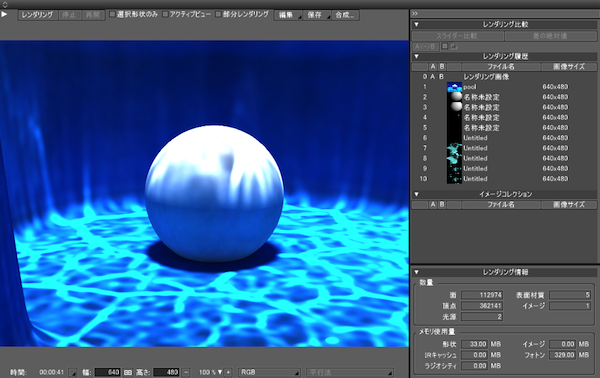Viewport: 600px width, 378px height.
Task: Click the white play triangle beside レンダリング
Action: [4, 14]
